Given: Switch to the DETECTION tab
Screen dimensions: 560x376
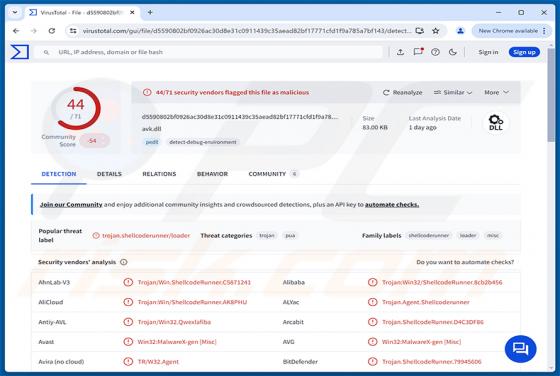Looking at the screenshot, I should click(x=59, y=174).
